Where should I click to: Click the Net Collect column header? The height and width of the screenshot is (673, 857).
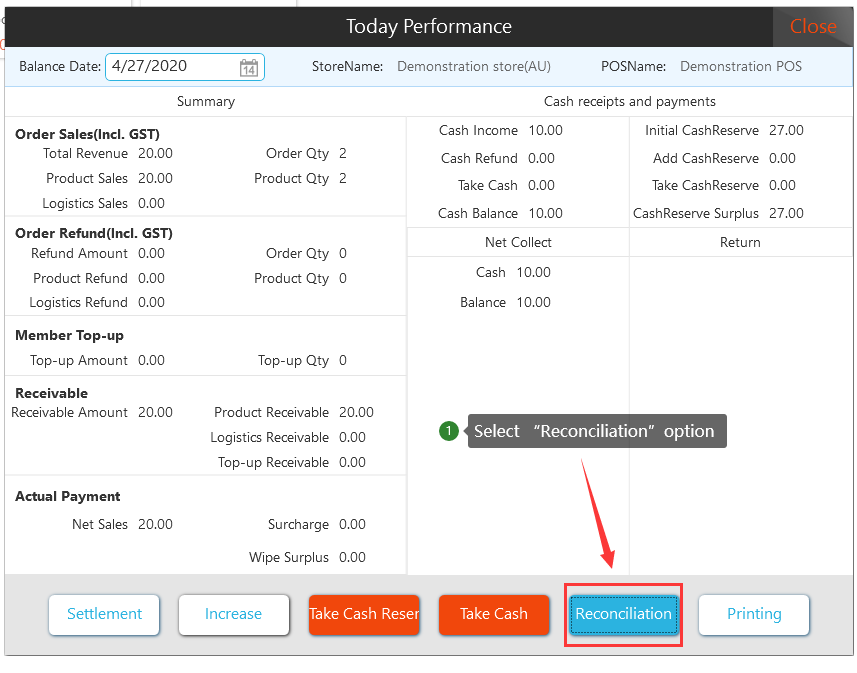518,242
